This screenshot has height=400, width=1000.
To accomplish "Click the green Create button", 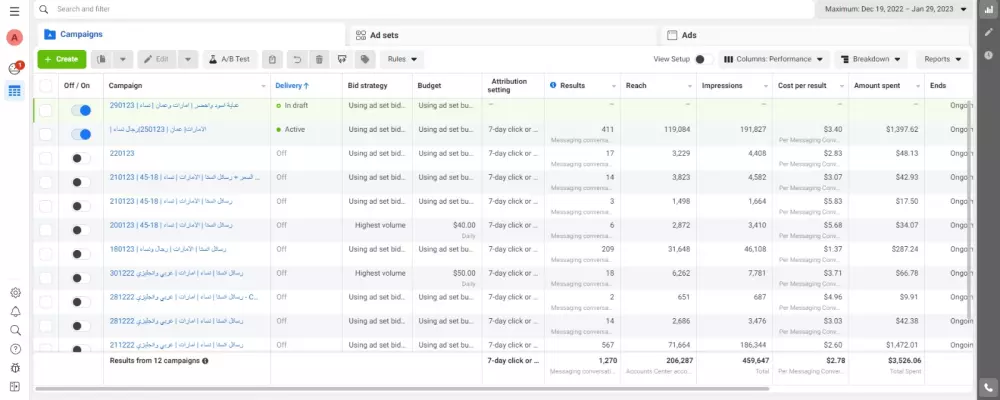I will click(61, 59).
